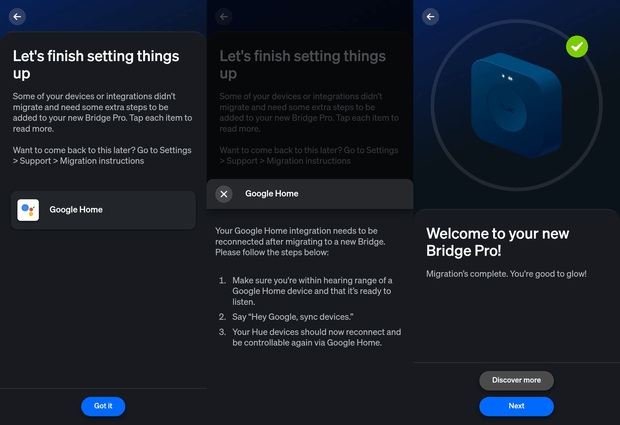Image resolution: width=620 pixels, height=425 pixels.
Task: Open the Discover more button
Action: tap(516, 380)
